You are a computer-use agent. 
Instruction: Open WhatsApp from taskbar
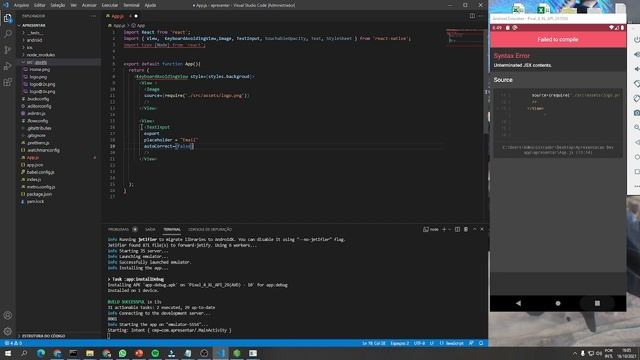tap(122, 353)
